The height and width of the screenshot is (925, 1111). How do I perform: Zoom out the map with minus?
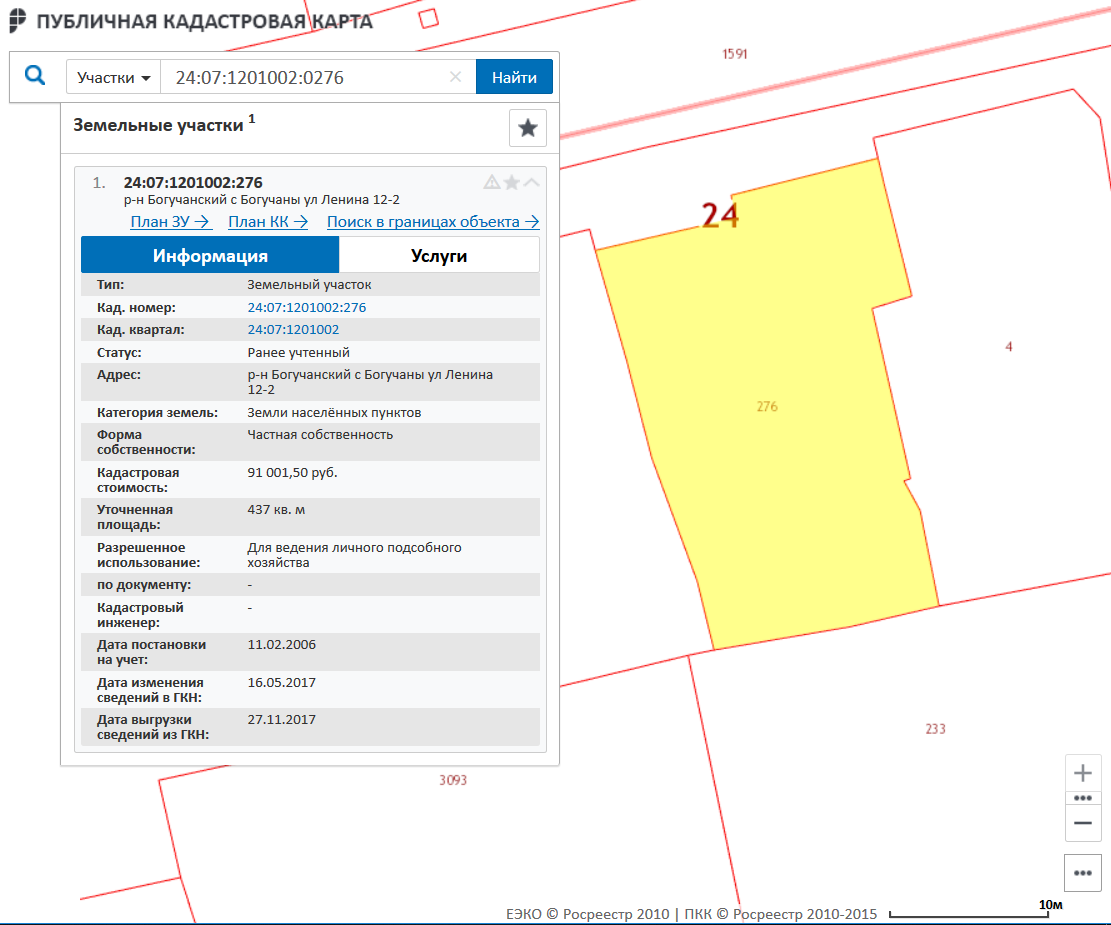[1082, 822]
